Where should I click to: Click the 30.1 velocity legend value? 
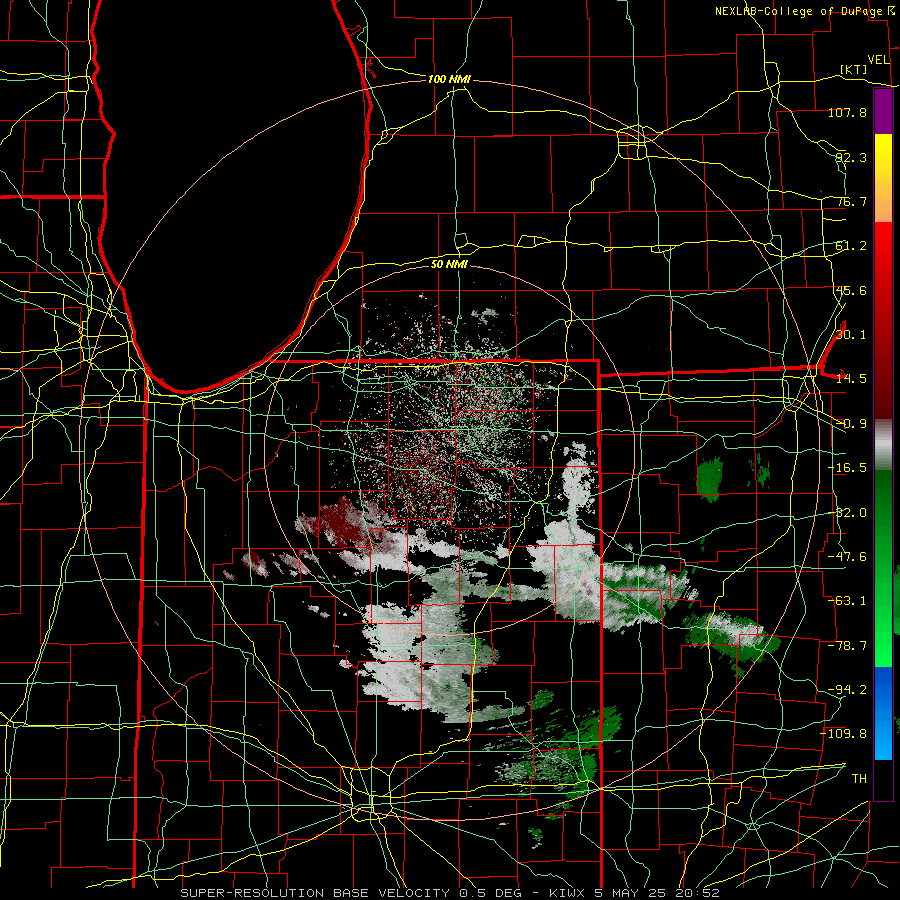[x=851, y=335]
